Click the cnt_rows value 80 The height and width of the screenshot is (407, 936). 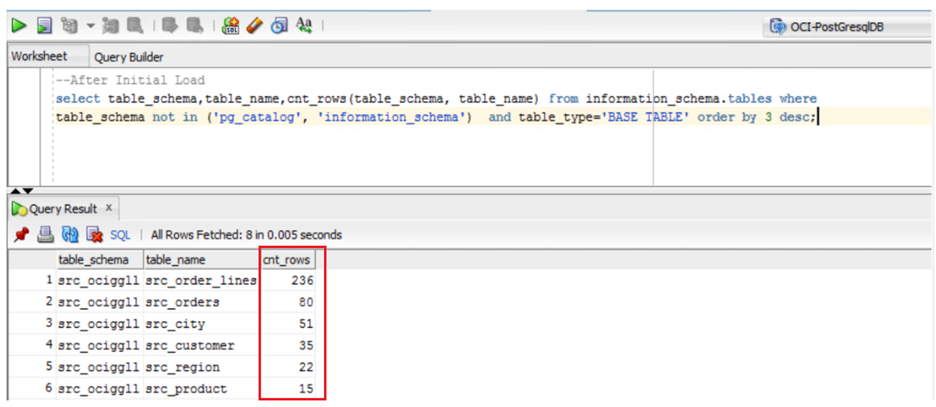pyautogui.click(x=306, y=302)
